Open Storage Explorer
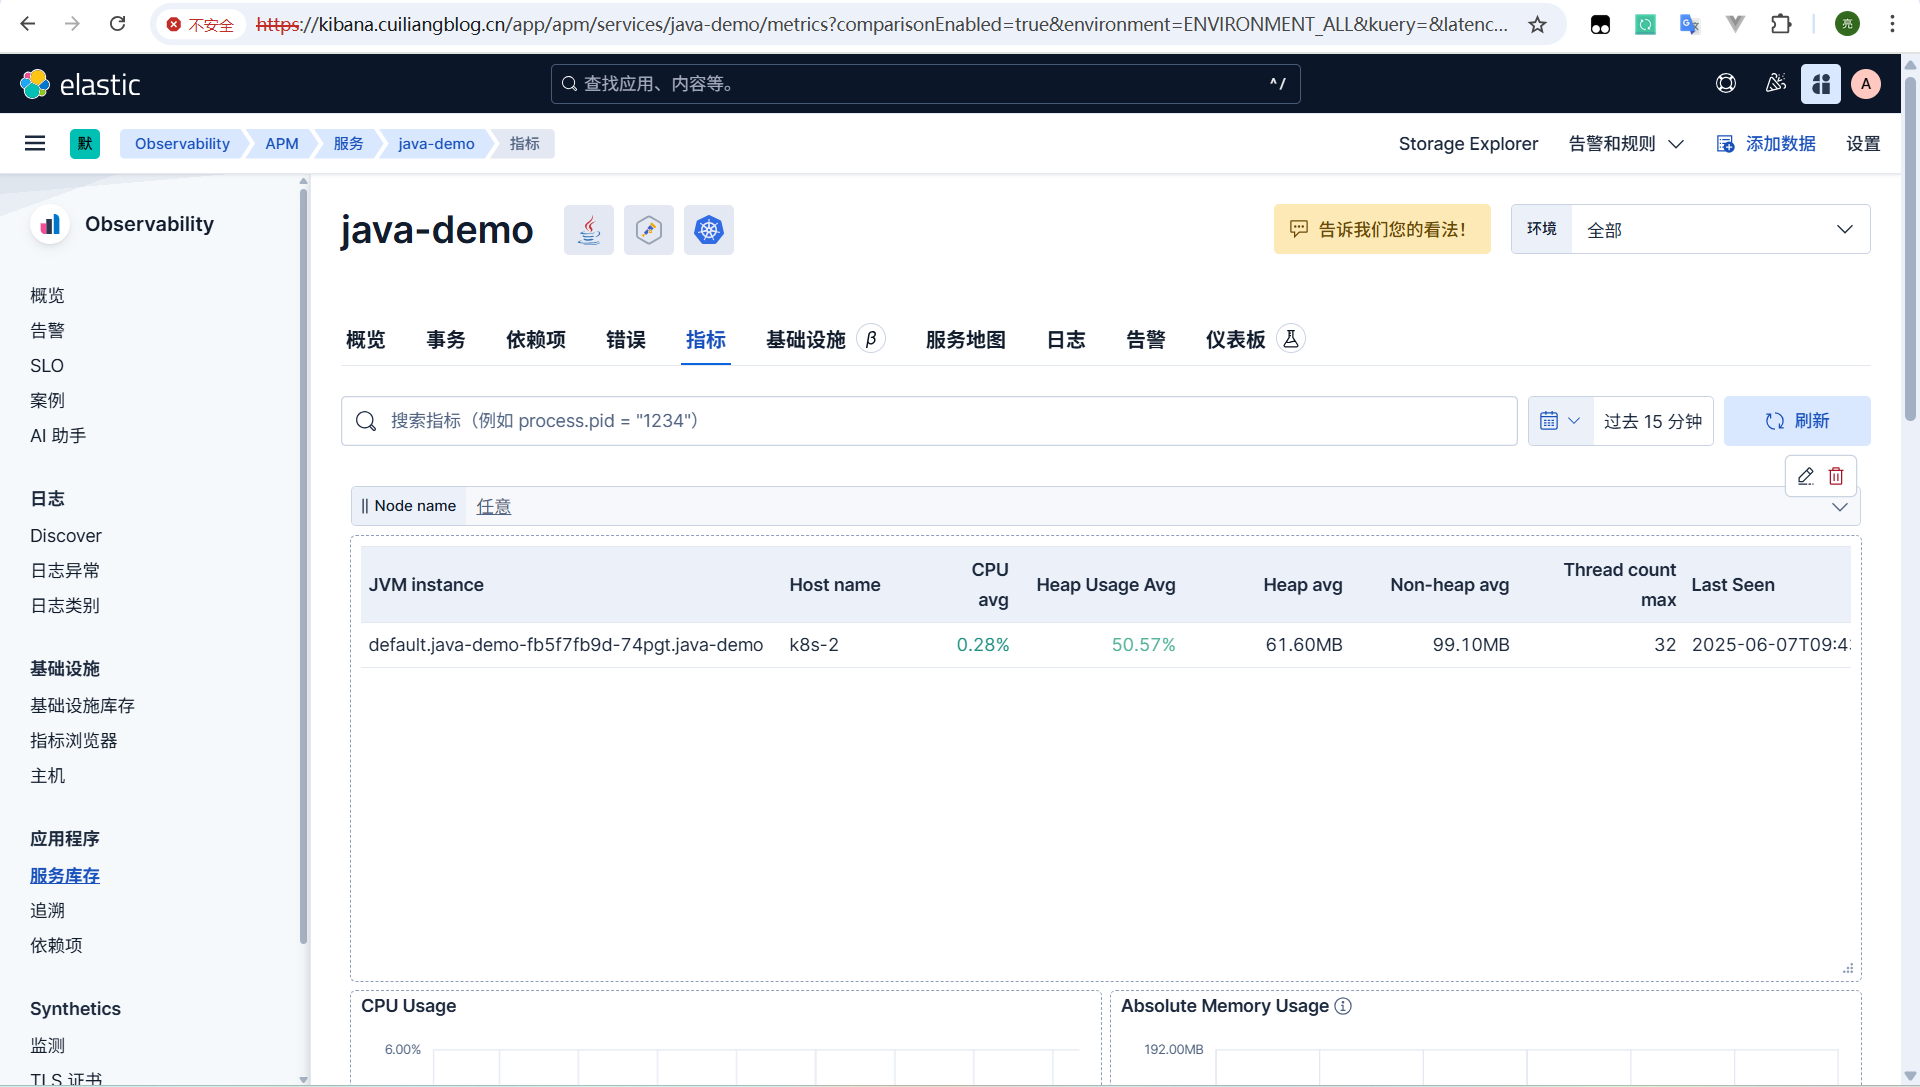The width and height of the screenshot is (1920, 1087). tap(1468, 144)
